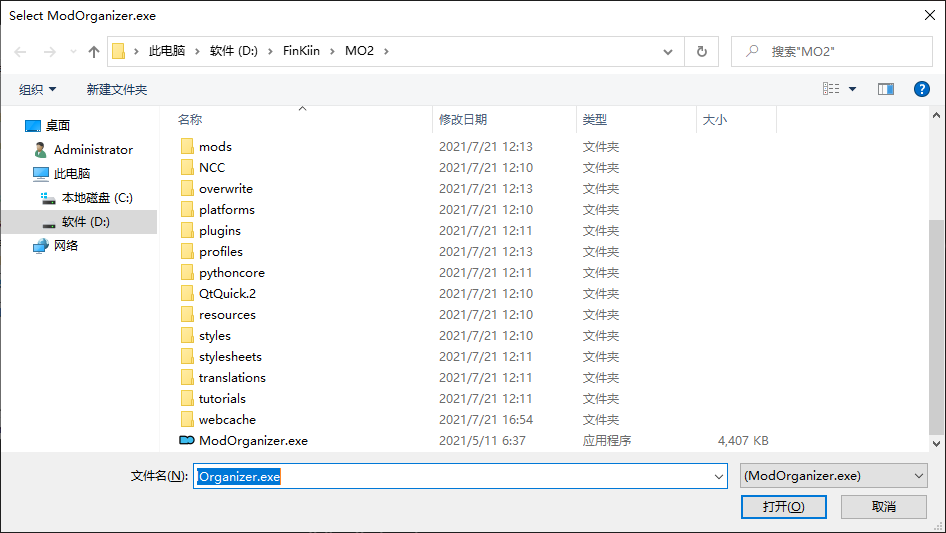The width and height of the screenshot is (946, 533).
Task: Open help with question mark icon
Action: click(x=921, y=89)
